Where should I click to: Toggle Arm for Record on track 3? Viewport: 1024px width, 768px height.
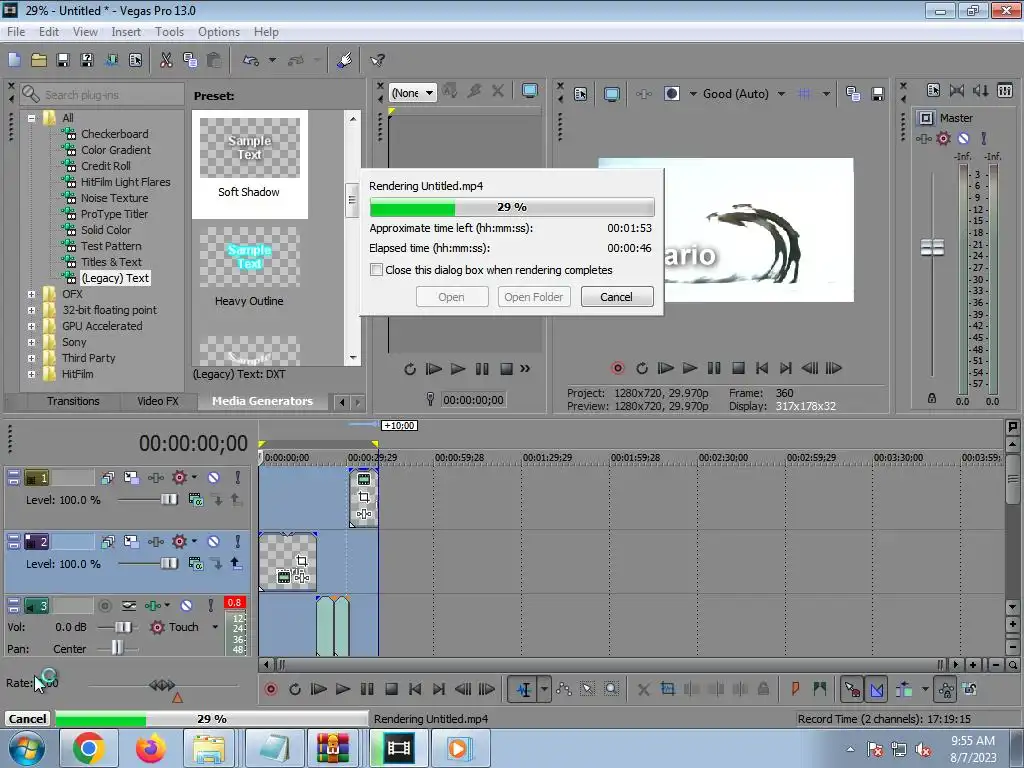click(x=104, y=606)
